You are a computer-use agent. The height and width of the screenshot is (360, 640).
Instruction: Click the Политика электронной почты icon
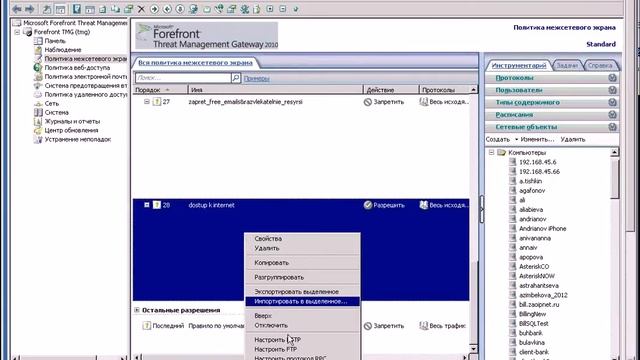pyautogui.click(x=38, y=77)
